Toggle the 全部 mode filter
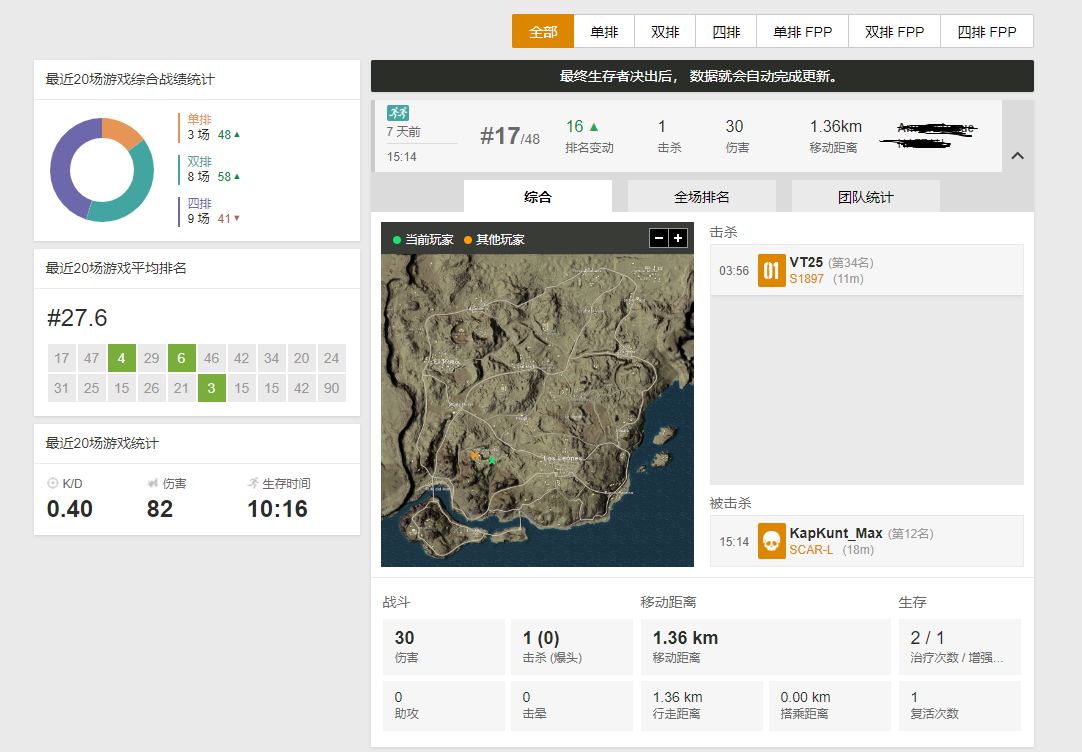The width and height of the screenshot is (1082, 752). coord(542,31)
